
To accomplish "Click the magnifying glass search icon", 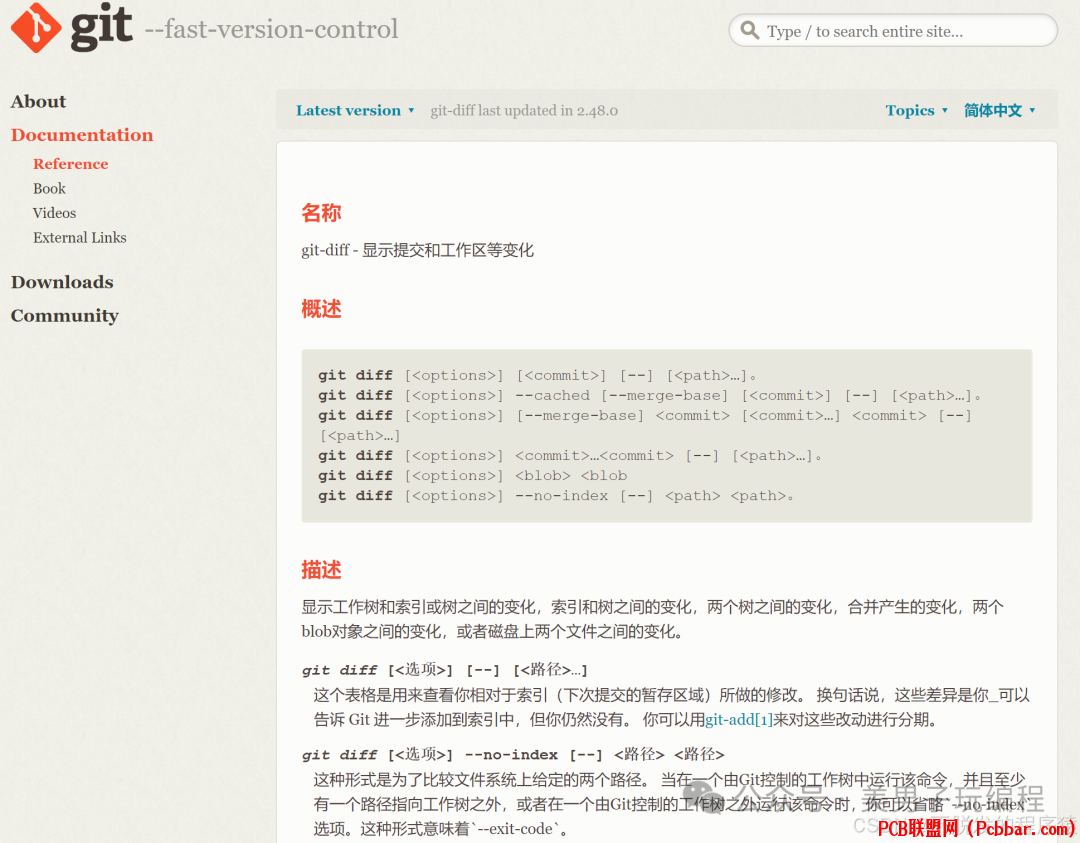I will (749, 30).
